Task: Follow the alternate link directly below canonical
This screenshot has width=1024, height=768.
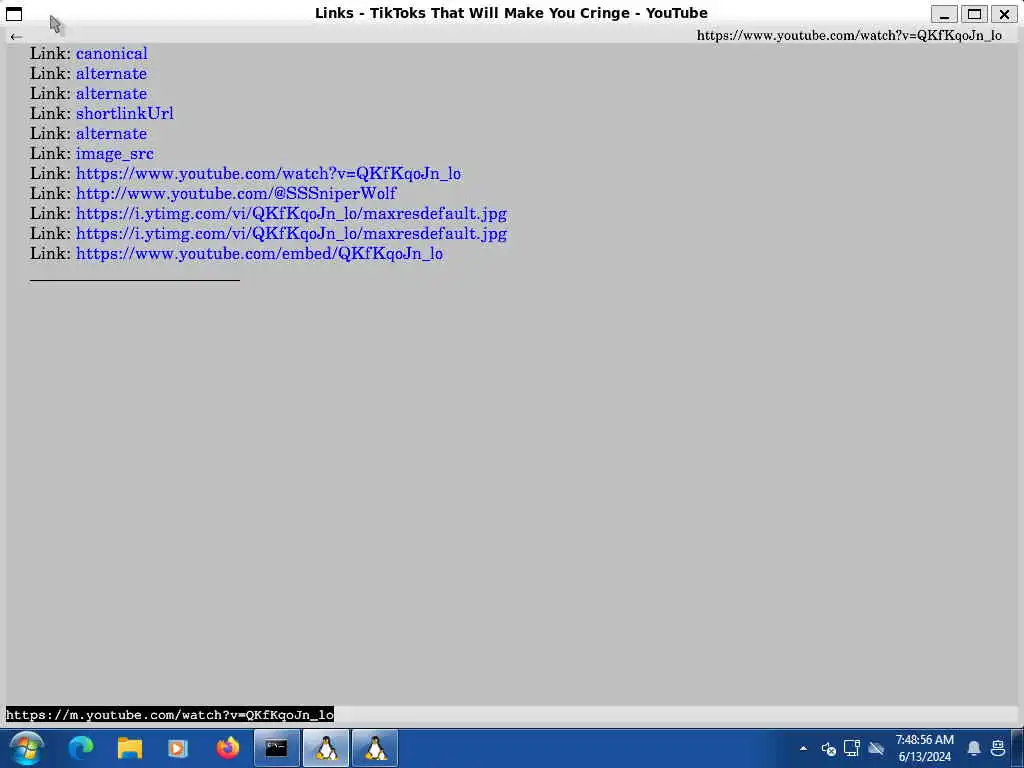Action: coord(111,74)
